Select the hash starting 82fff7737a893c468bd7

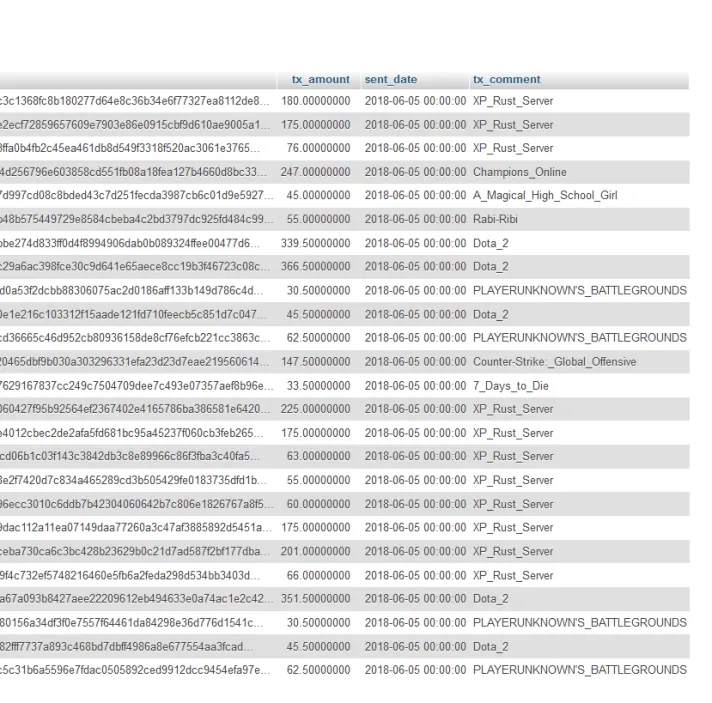(127, 646)
